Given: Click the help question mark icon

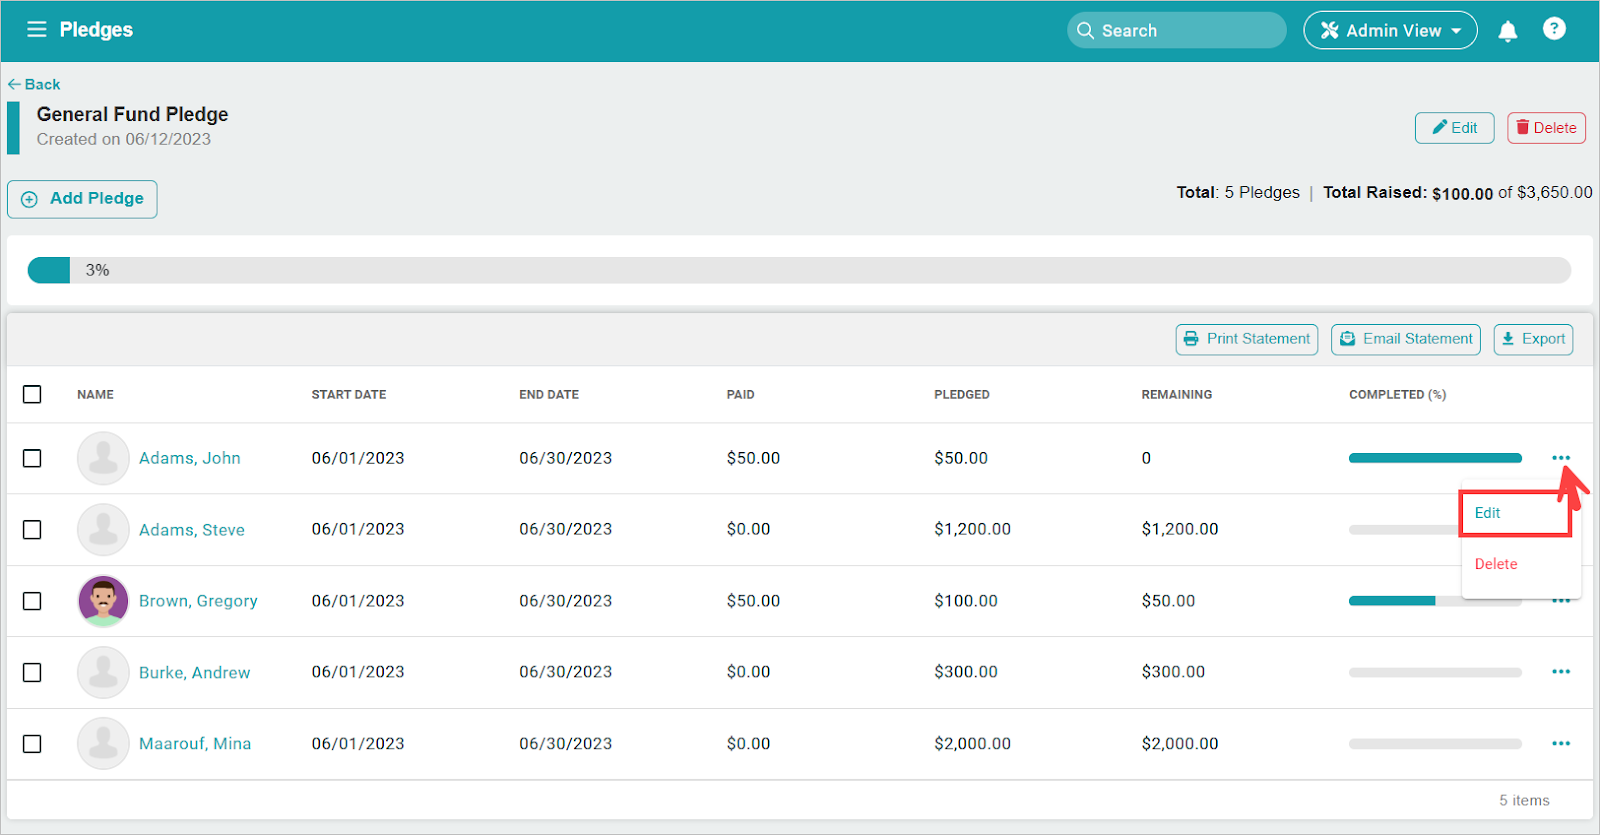Looking at the screenshot, I should coord(1553,29).
